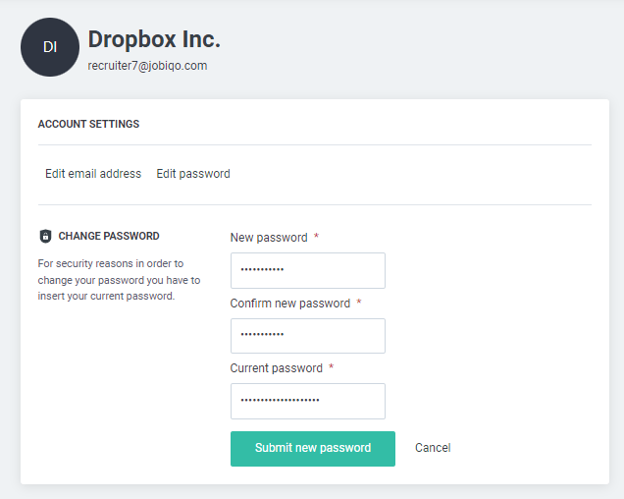Click the 'Current password' field label
The image size is (624, 499).
click(x=276, y=368)
